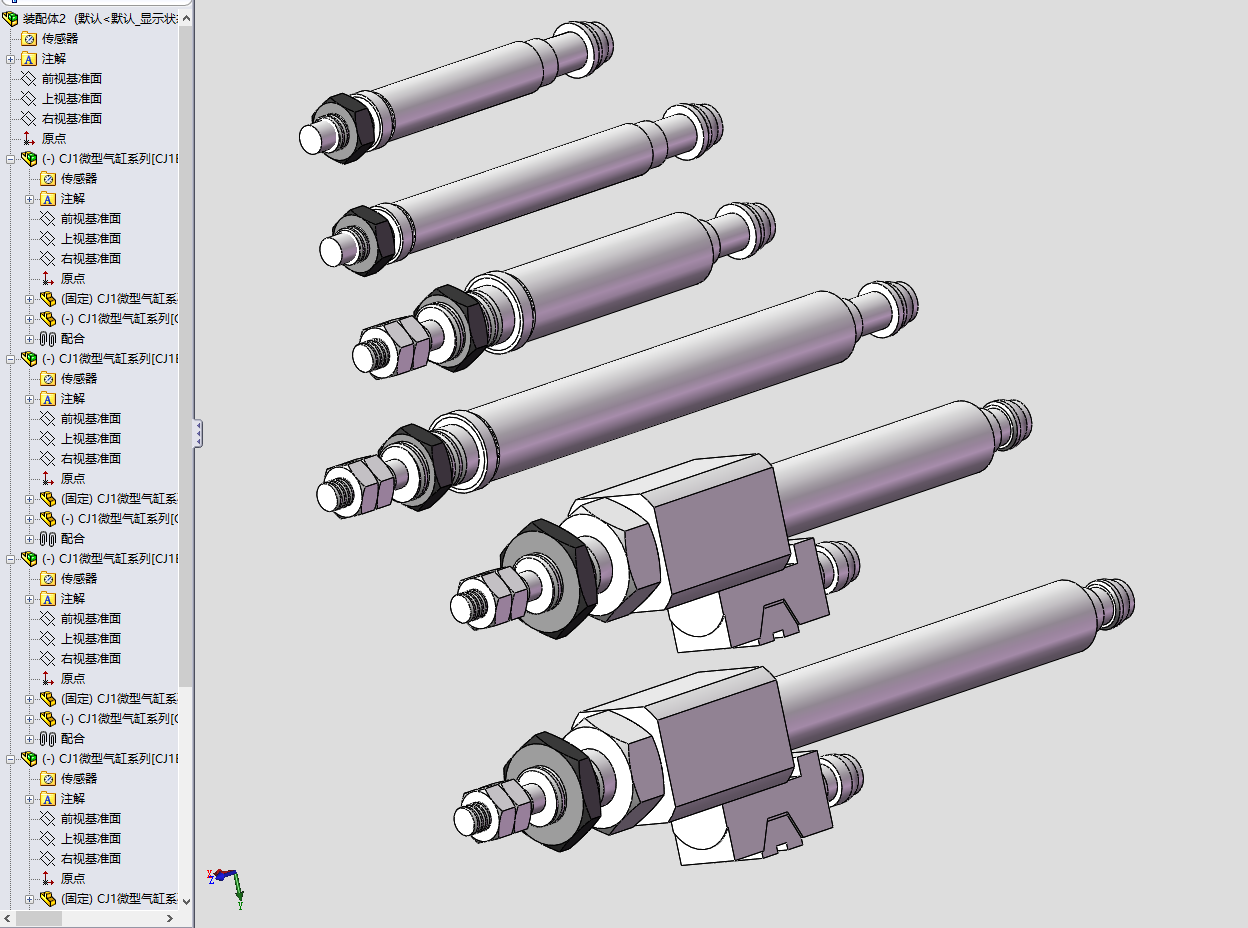Expand (-) part node in second sub-assembly
The image size is (1248, 928).
tap(29, 519)
